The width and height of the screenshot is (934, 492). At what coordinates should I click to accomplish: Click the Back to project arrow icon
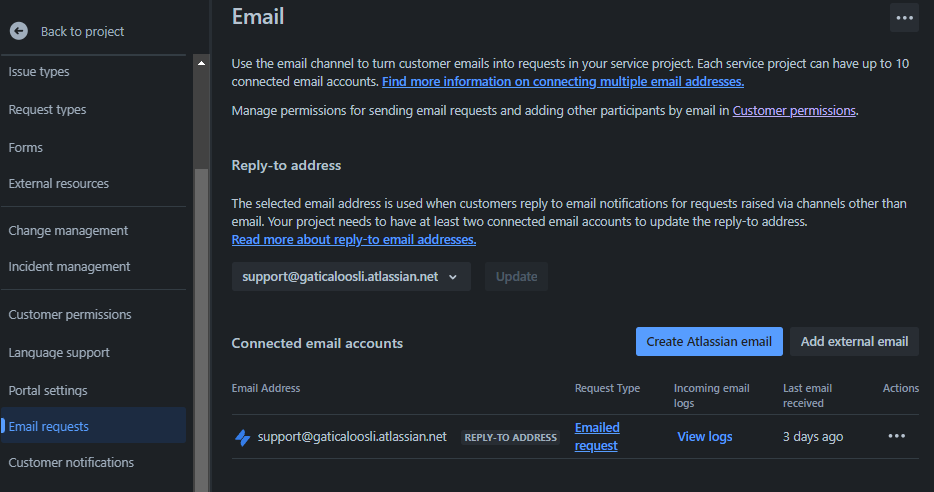coord(19,31)
